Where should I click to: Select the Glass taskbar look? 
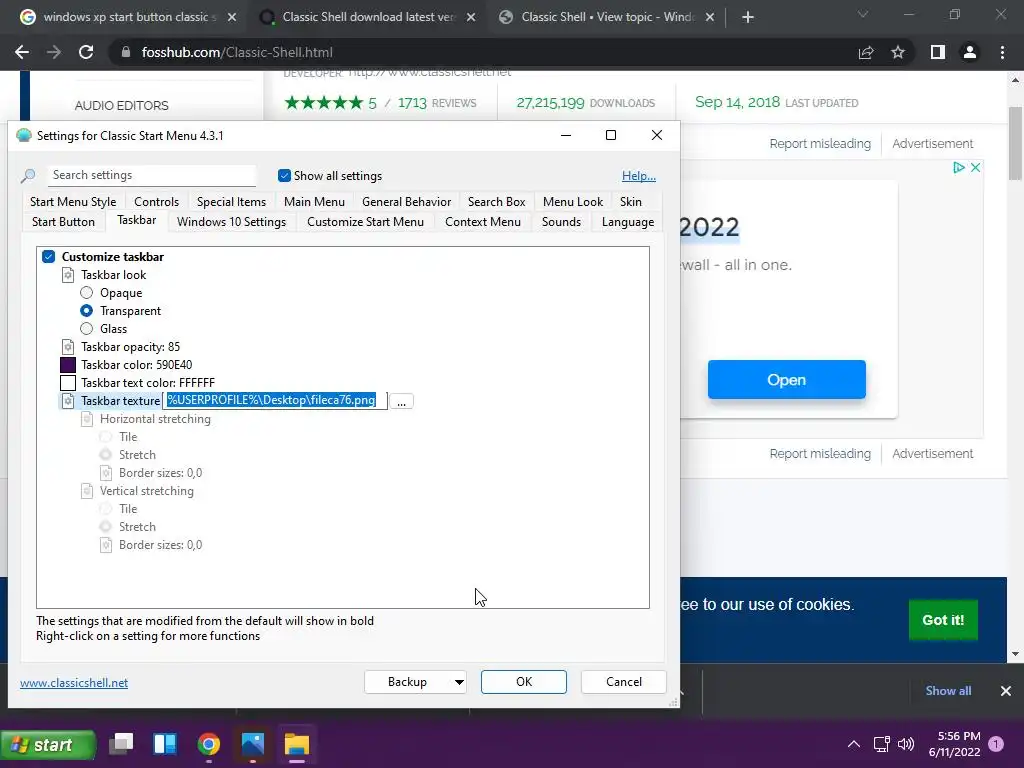point(86,328)
